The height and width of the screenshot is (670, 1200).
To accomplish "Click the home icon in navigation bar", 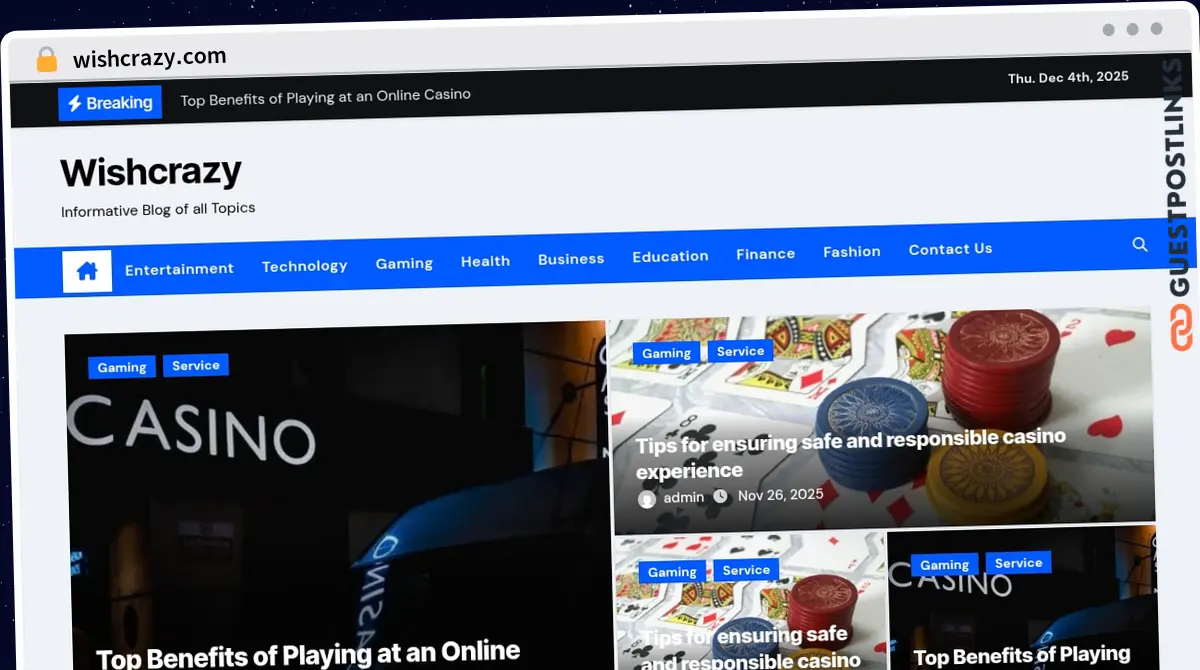I will pos(87,271).
